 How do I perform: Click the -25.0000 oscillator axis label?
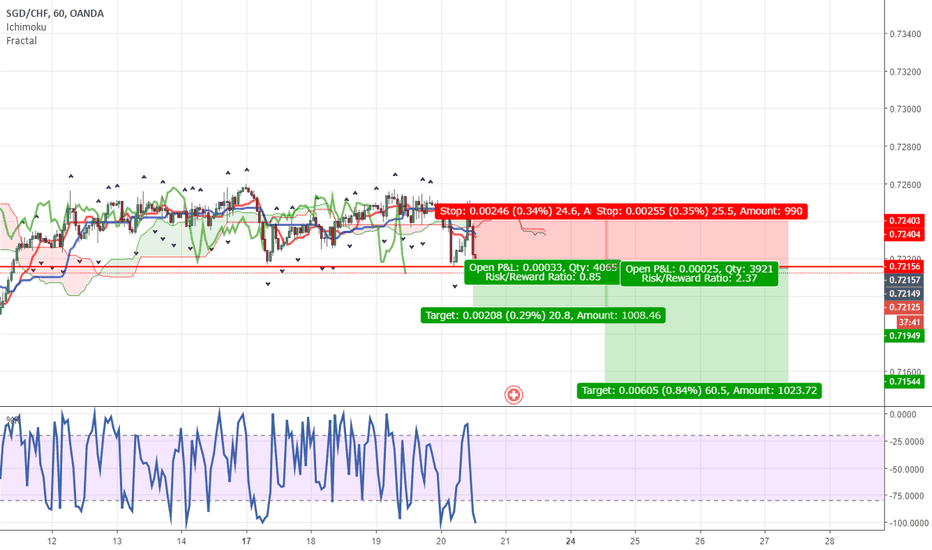906,442
